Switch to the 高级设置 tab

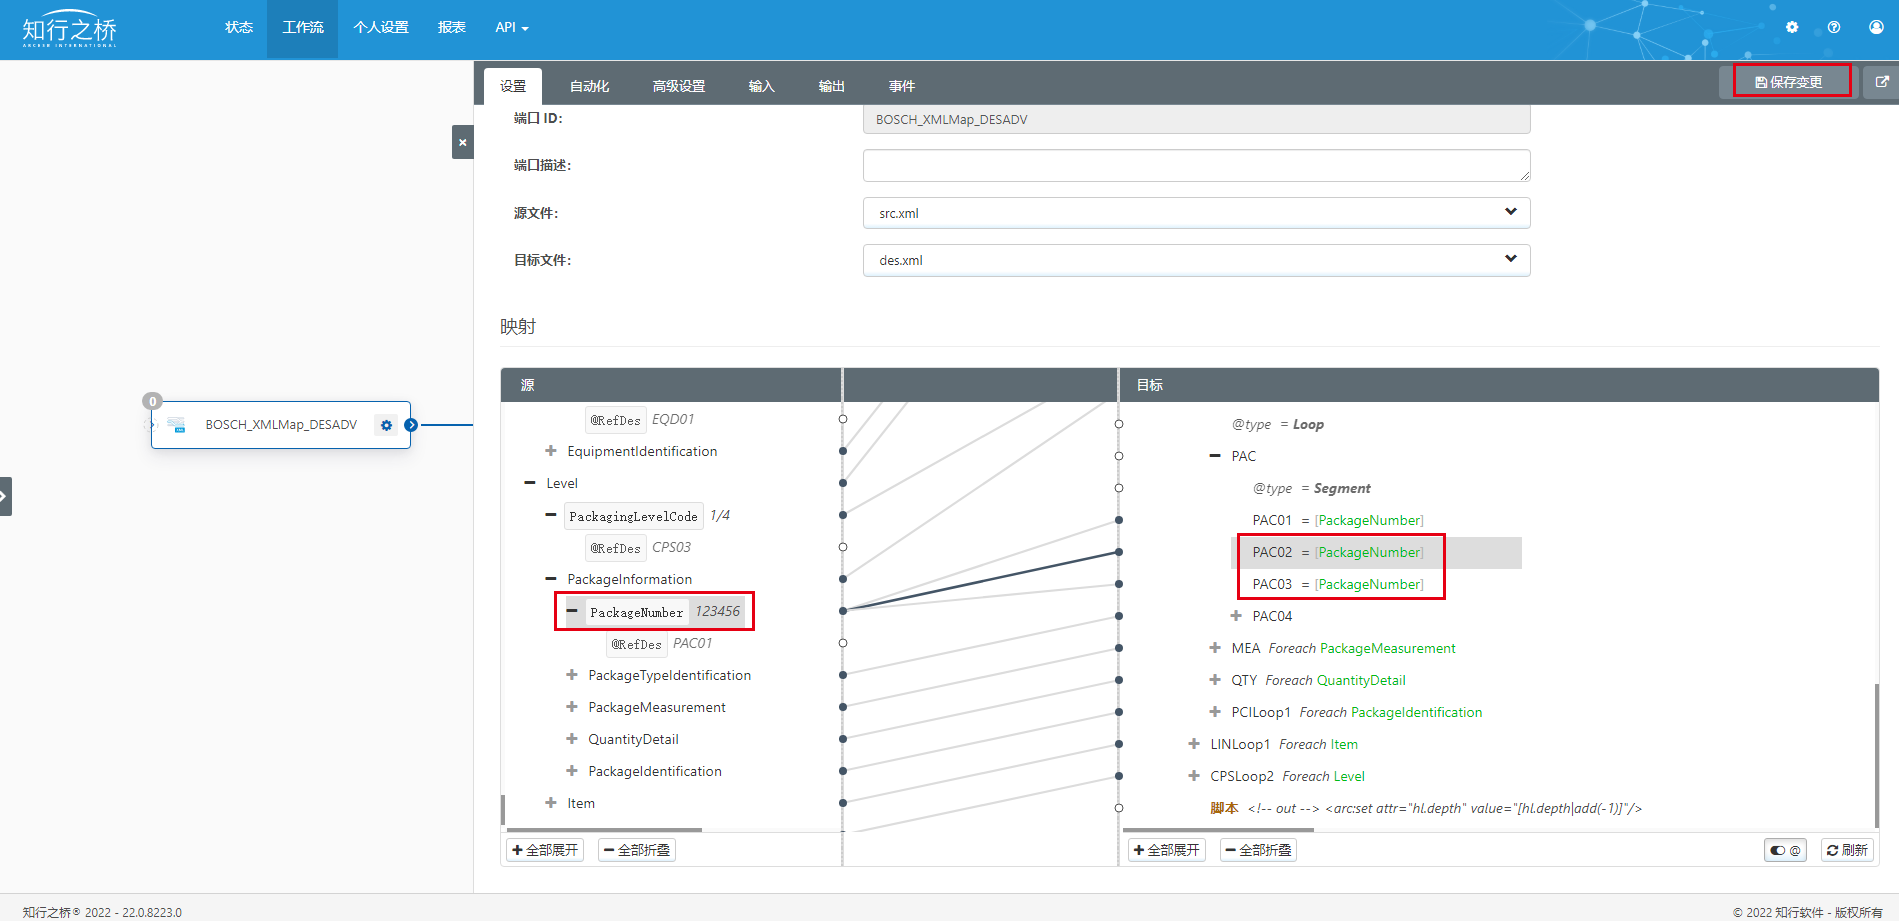[x=679, y=86]
